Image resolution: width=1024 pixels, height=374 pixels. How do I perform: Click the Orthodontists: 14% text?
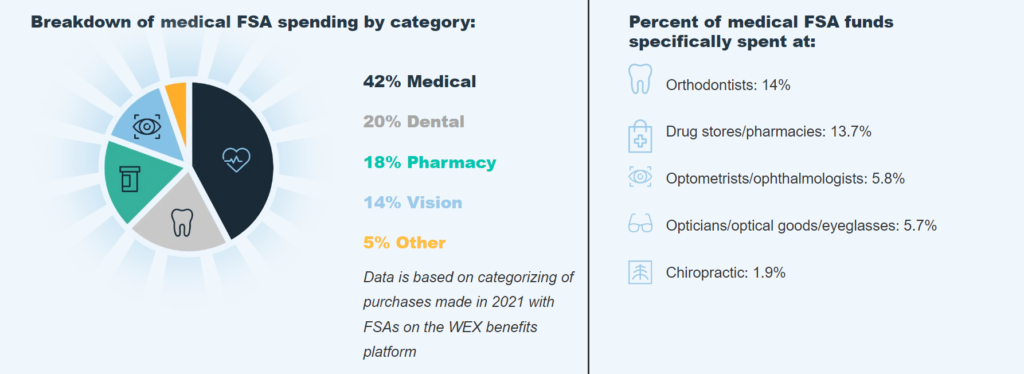728,85
